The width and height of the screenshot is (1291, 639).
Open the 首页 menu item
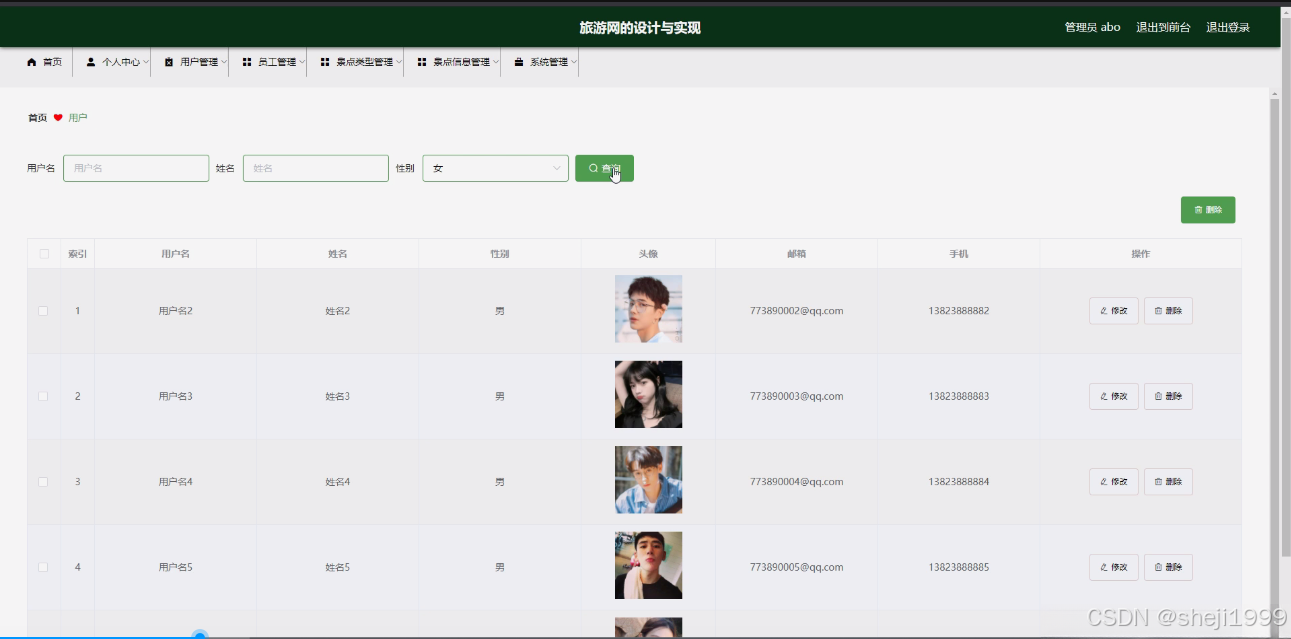(x=44, y=62)
